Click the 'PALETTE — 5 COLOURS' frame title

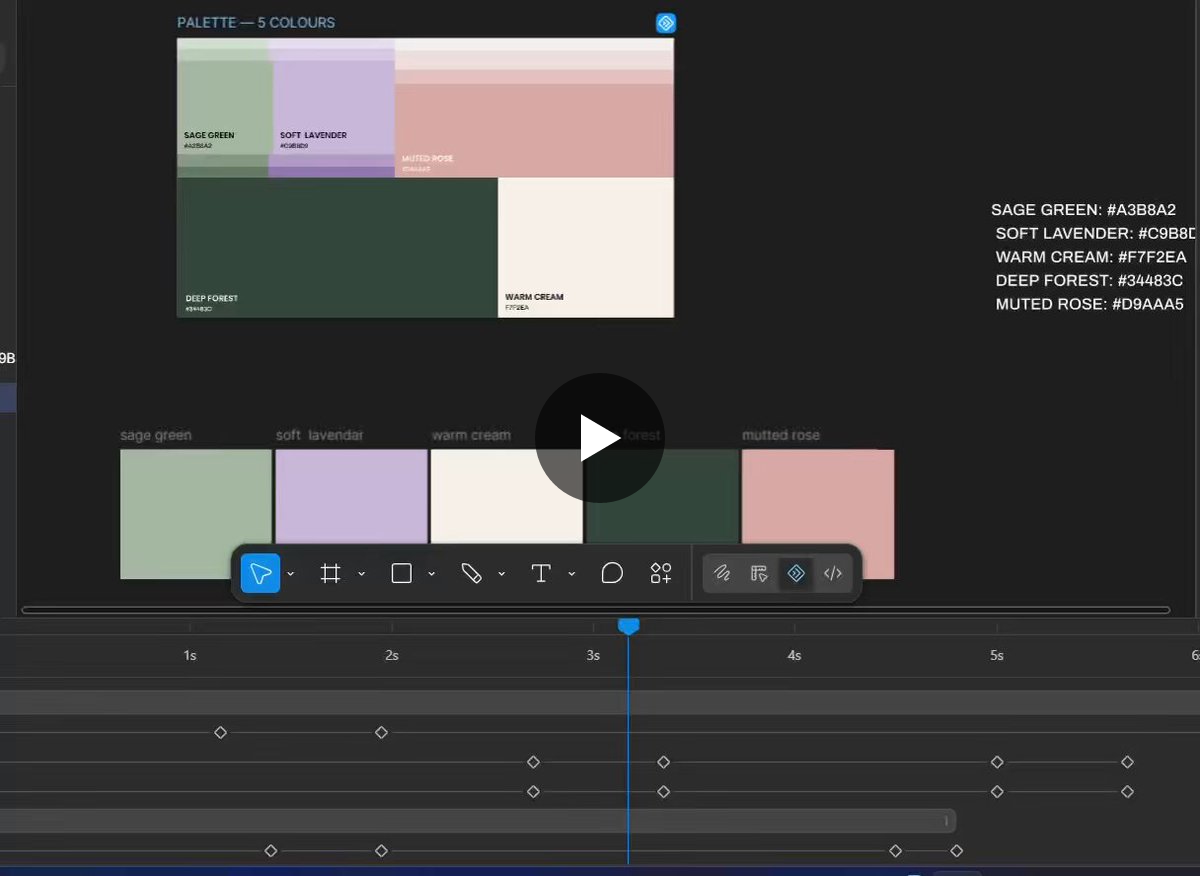(x=256, y=22)
